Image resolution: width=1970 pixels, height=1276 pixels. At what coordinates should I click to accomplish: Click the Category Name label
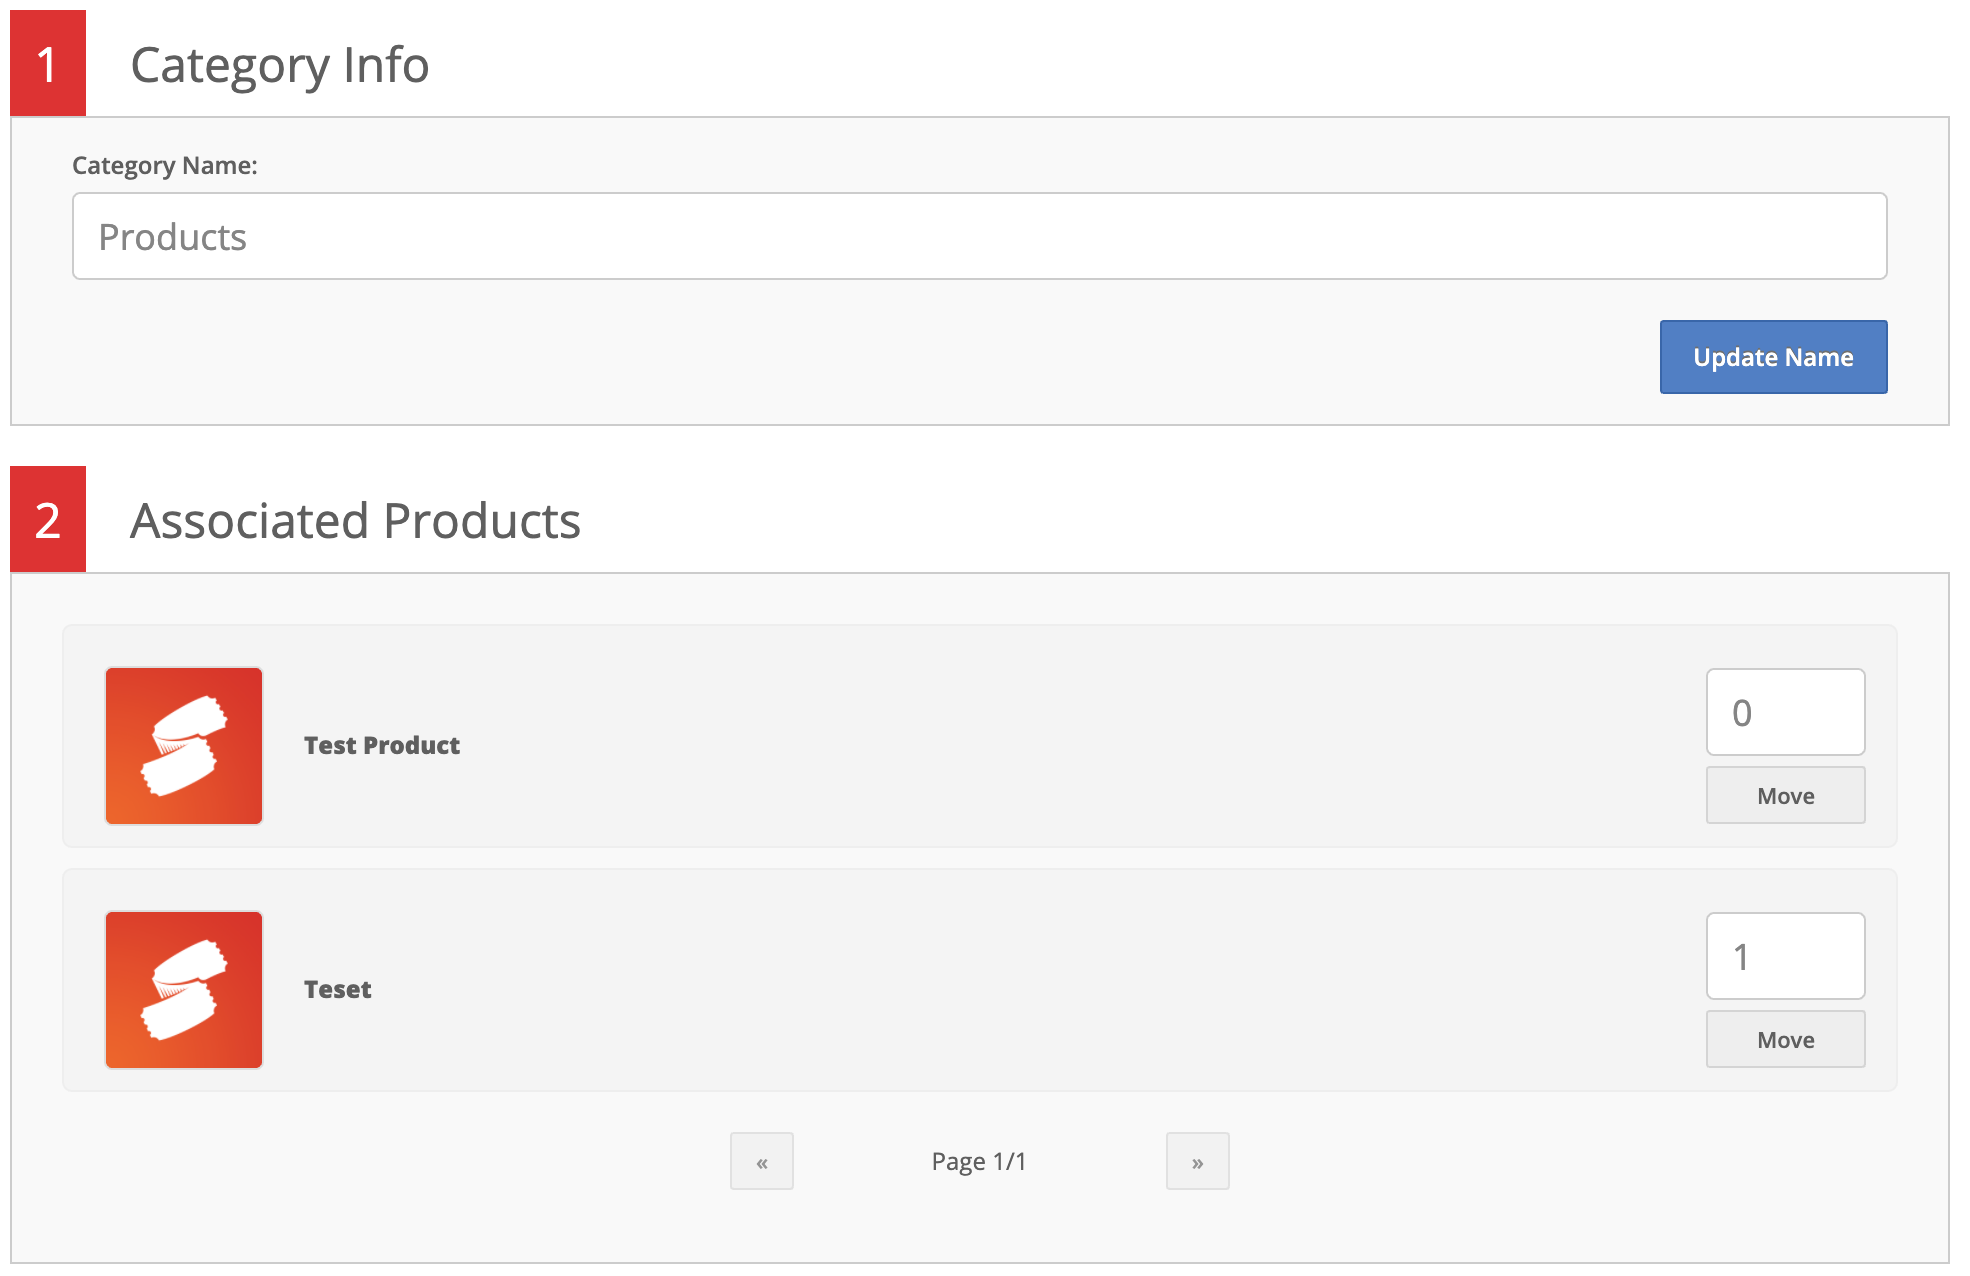pos(165,165)
